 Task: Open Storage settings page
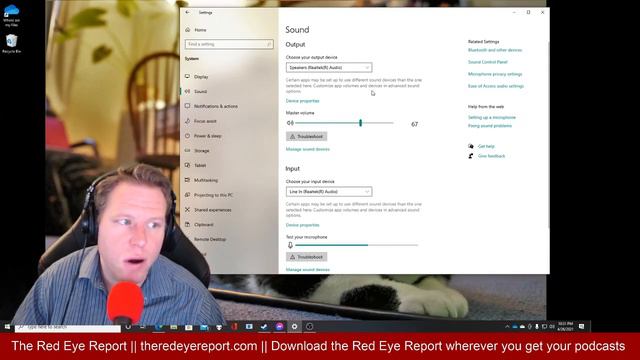[202, 151]
